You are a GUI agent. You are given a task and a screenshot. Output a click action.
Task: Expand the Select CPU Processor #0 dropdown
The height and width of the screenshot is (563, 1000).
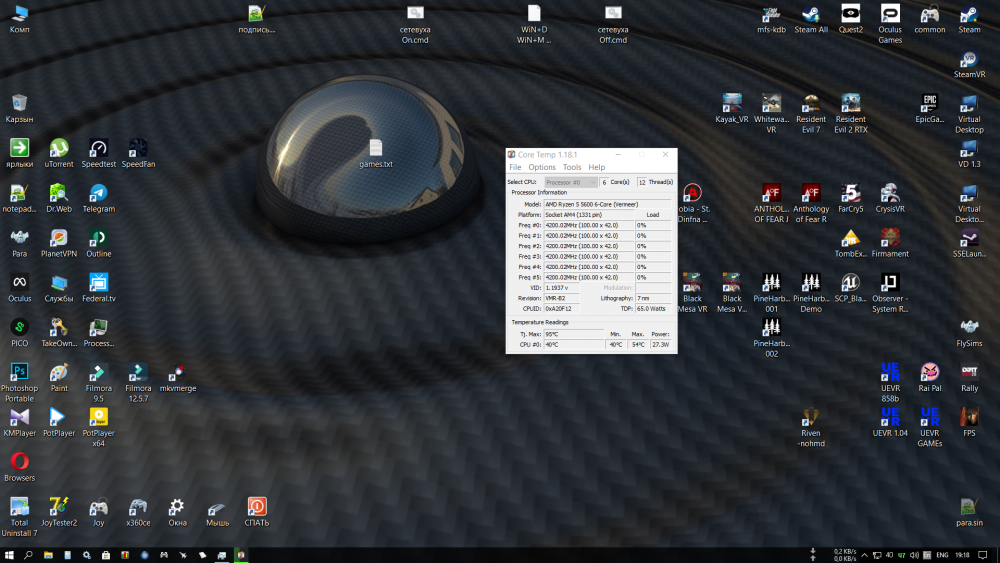tap(571, 182)
